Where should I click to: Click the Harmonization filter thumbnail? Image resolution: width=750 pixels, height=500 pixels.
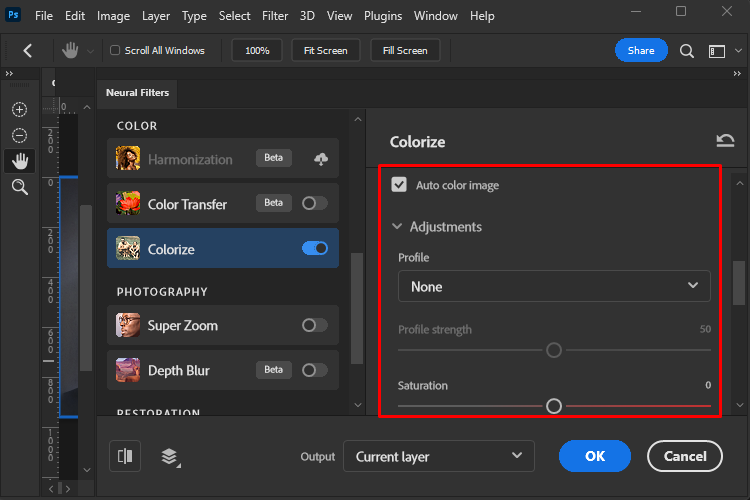click(x=128, y=158)
